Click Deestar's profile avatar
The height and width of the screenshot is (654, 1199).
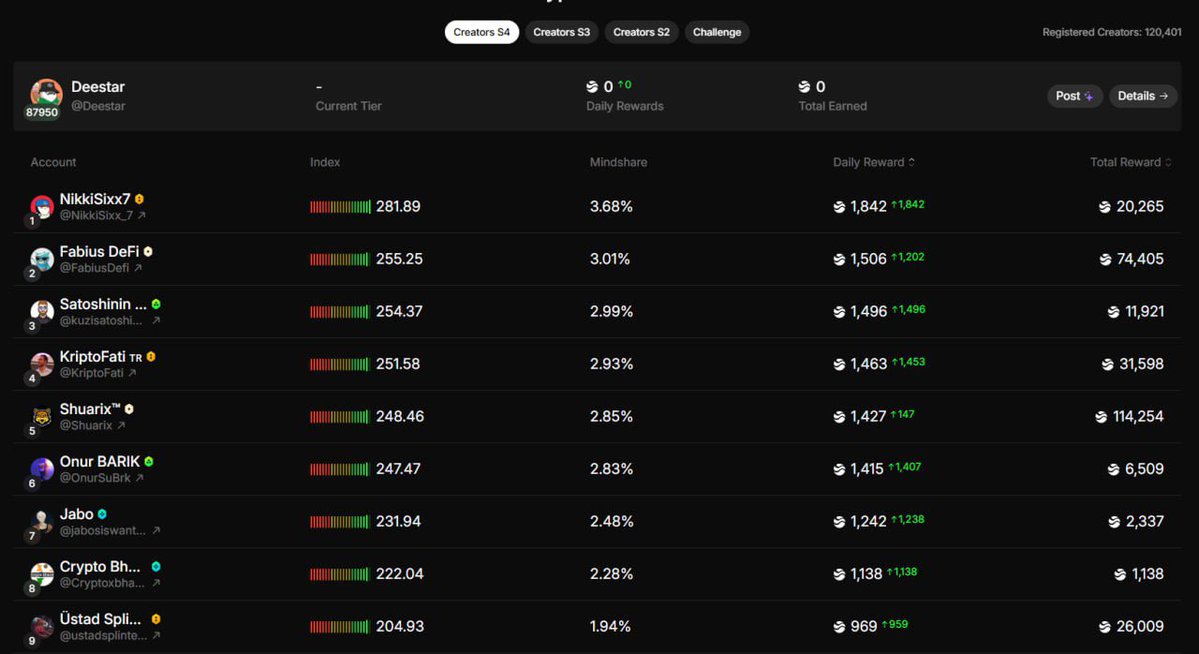coord(46,93)
